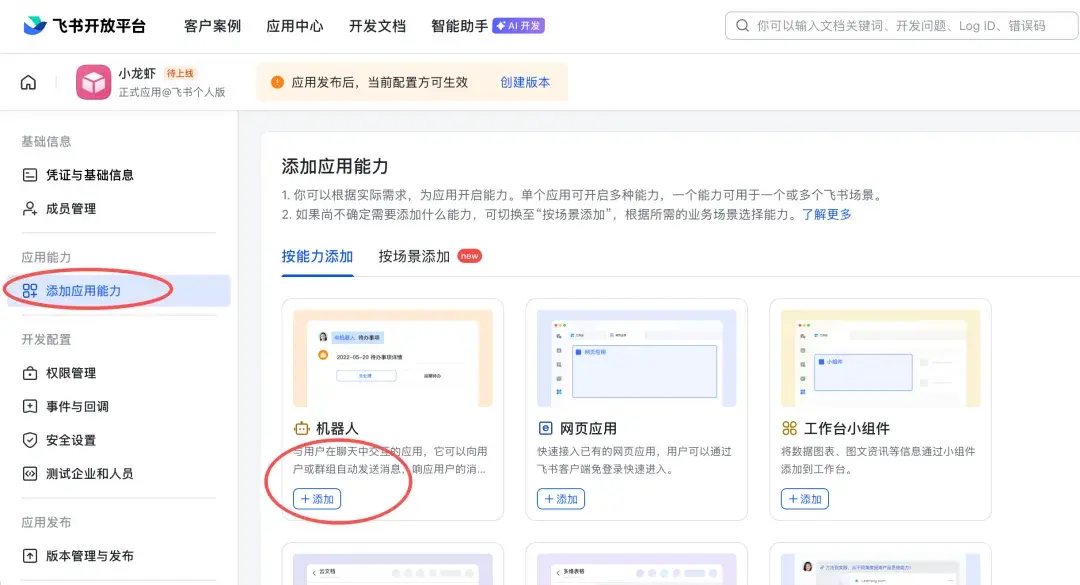Click the Feishu Open Platform logo

point(85,26)
